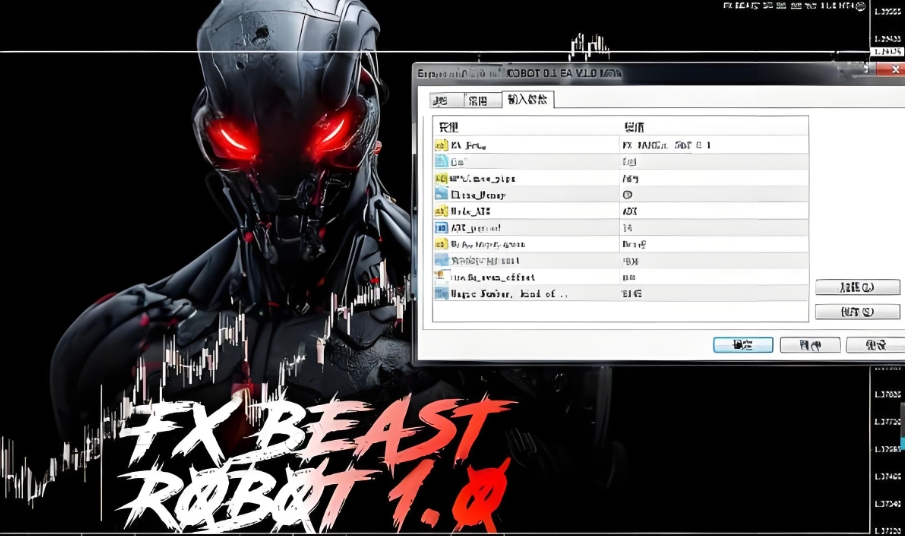905x536 pixels.
Task: Click the icon beside the ADX_period row
Action: pyautogui.click(x=441, y=228)
